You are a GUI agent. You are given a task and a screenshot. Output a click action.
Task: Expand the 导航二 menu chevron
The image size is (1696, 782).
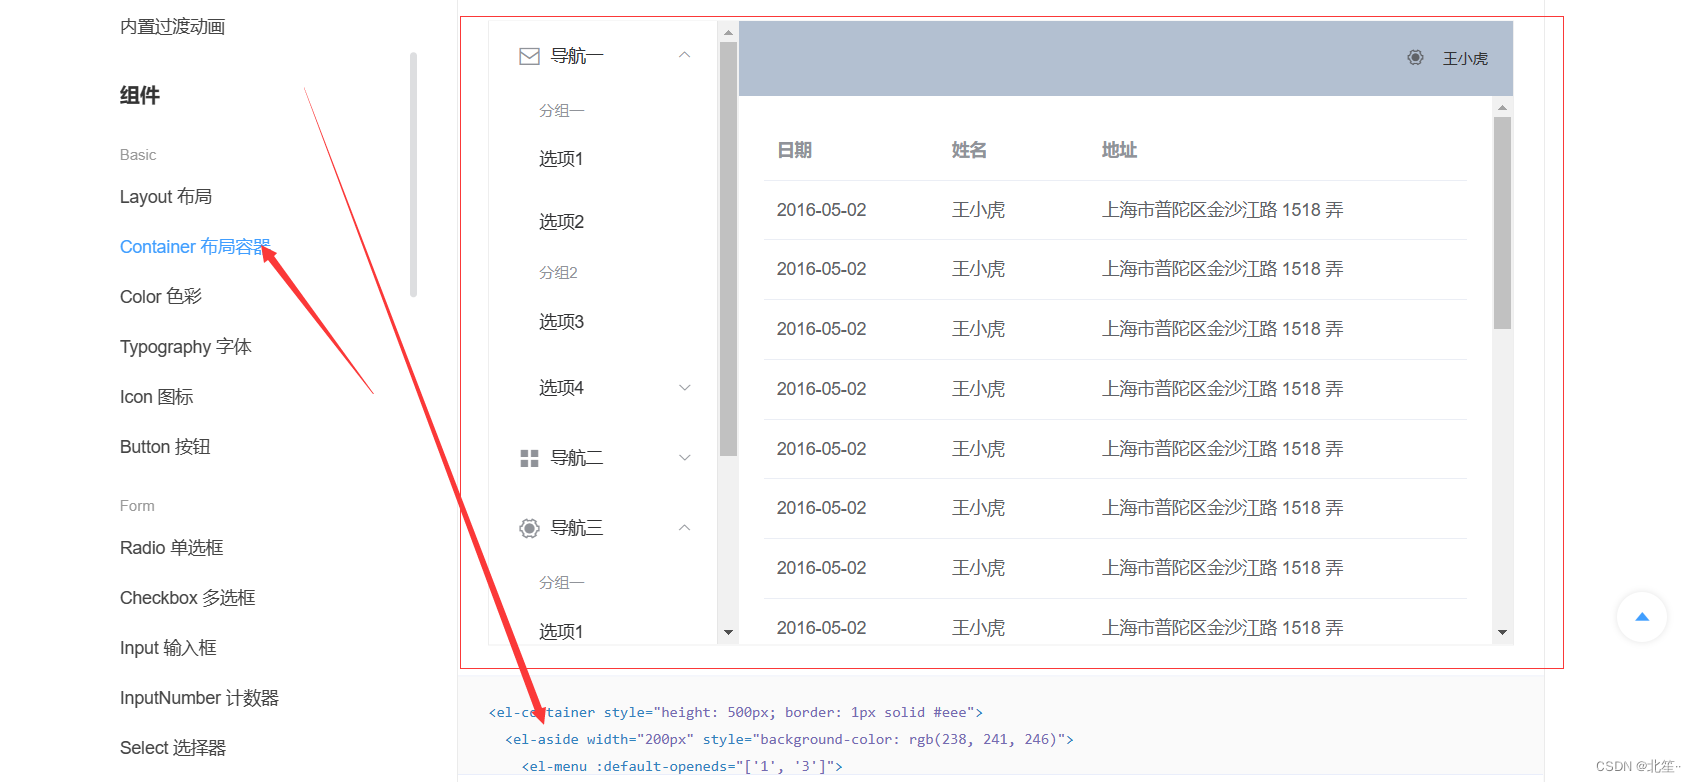click(x=685, y=458)
